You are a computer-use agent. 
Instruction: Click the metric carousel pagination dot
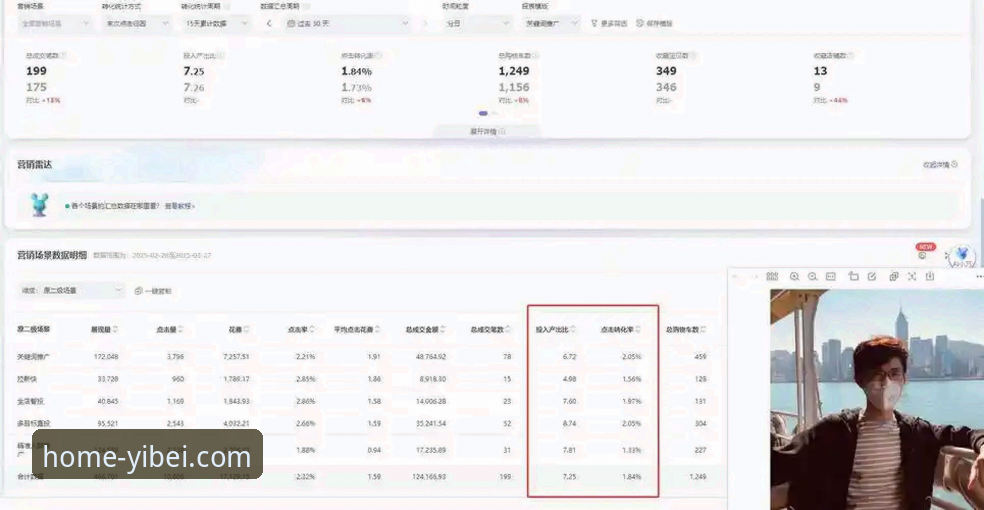483,114
